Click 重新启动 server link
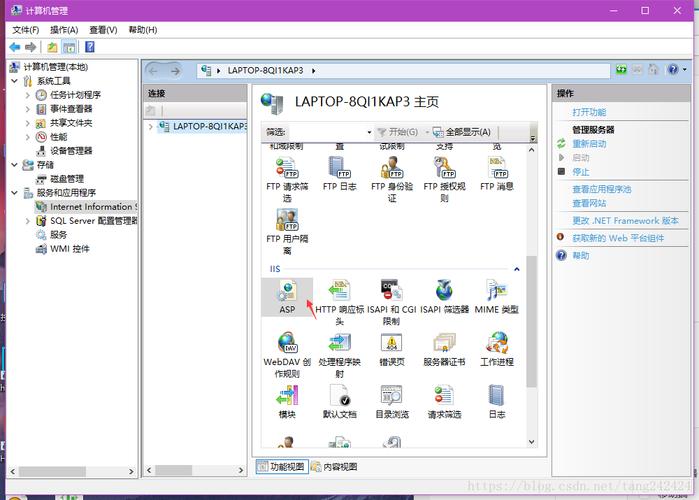The width and height of the screenshot is (699, 500). 589,144
